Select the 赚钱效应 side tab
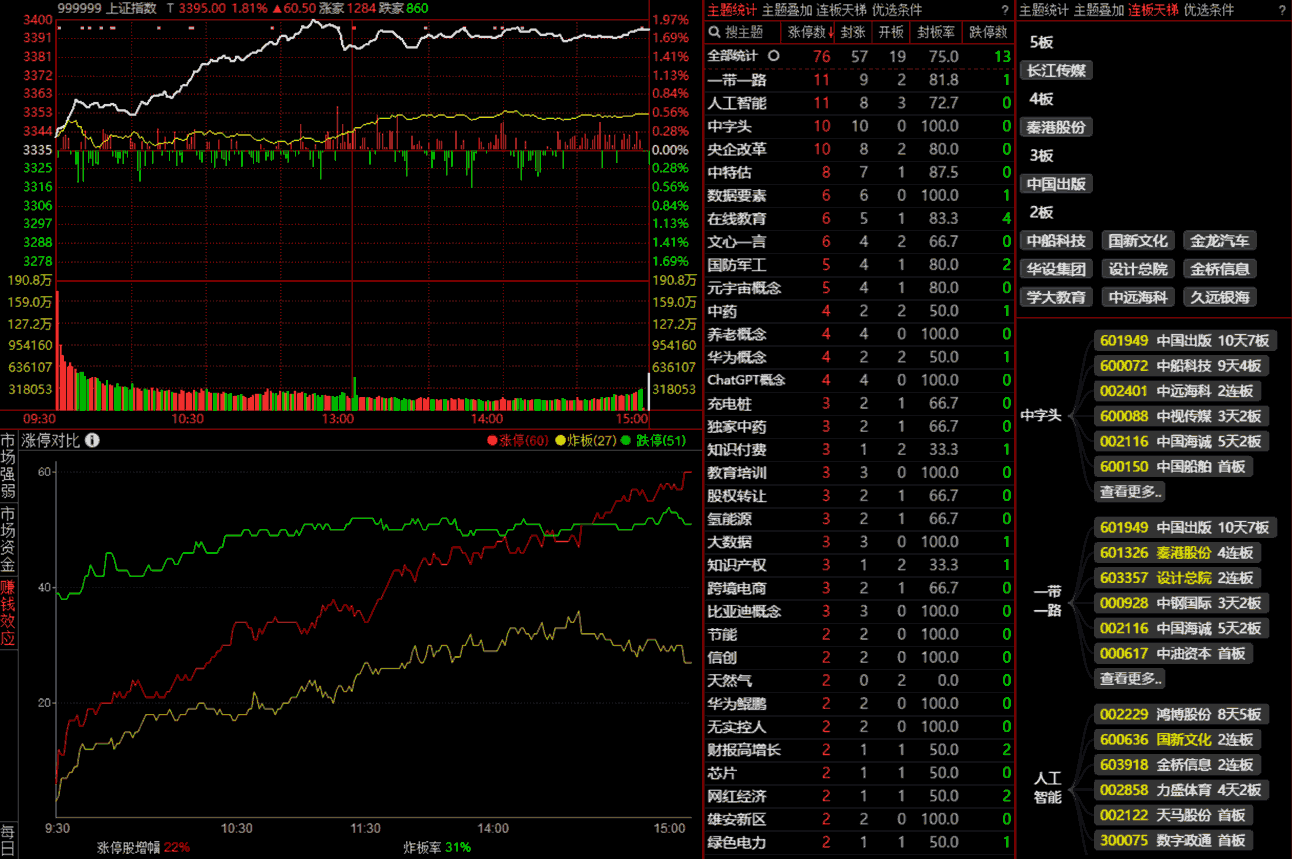 [8, 612]
